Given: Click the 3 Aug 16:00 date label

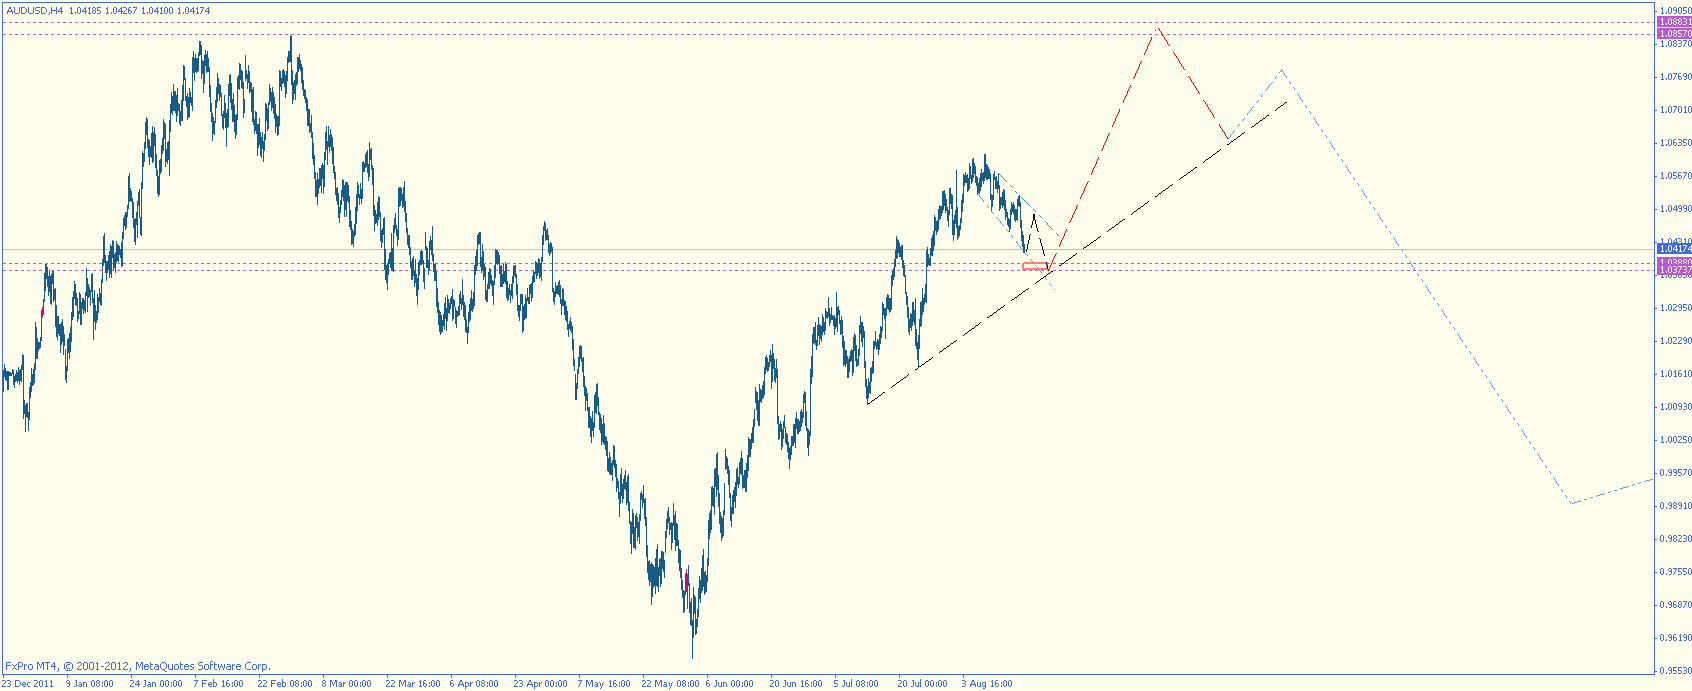Looking at the screenshot, I should pos(987,684).
